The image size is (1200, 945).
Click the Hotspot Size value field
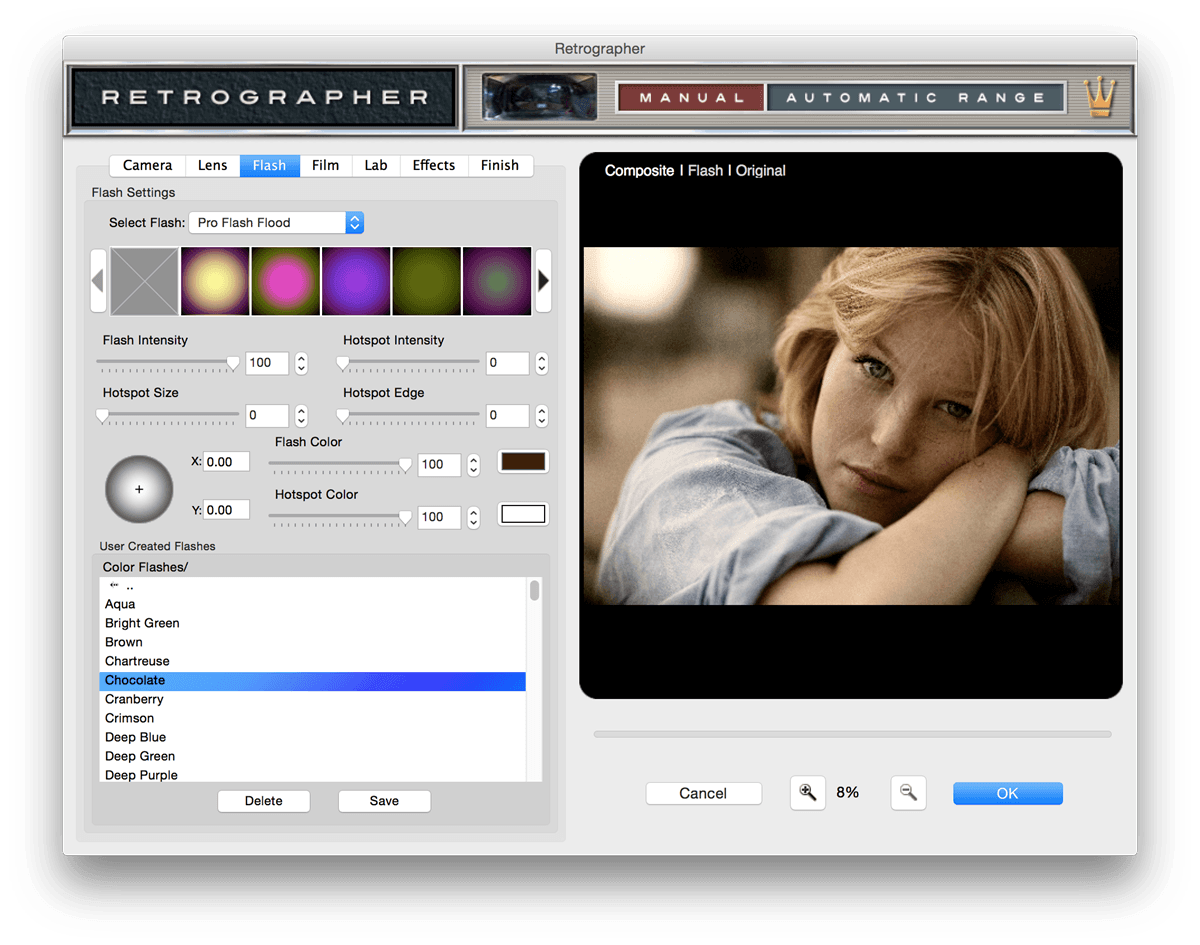[x=267, y=415]
